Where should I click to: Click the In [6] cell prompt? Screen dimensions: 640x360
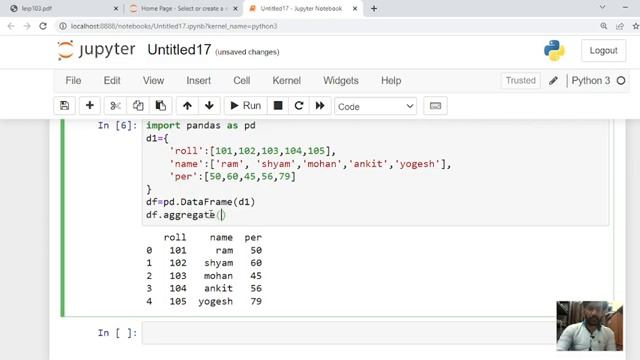tap(117, 125)
